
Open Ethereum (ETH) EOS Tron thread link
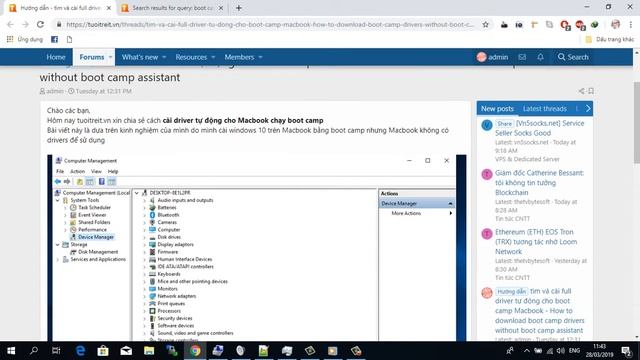[536, 242]
